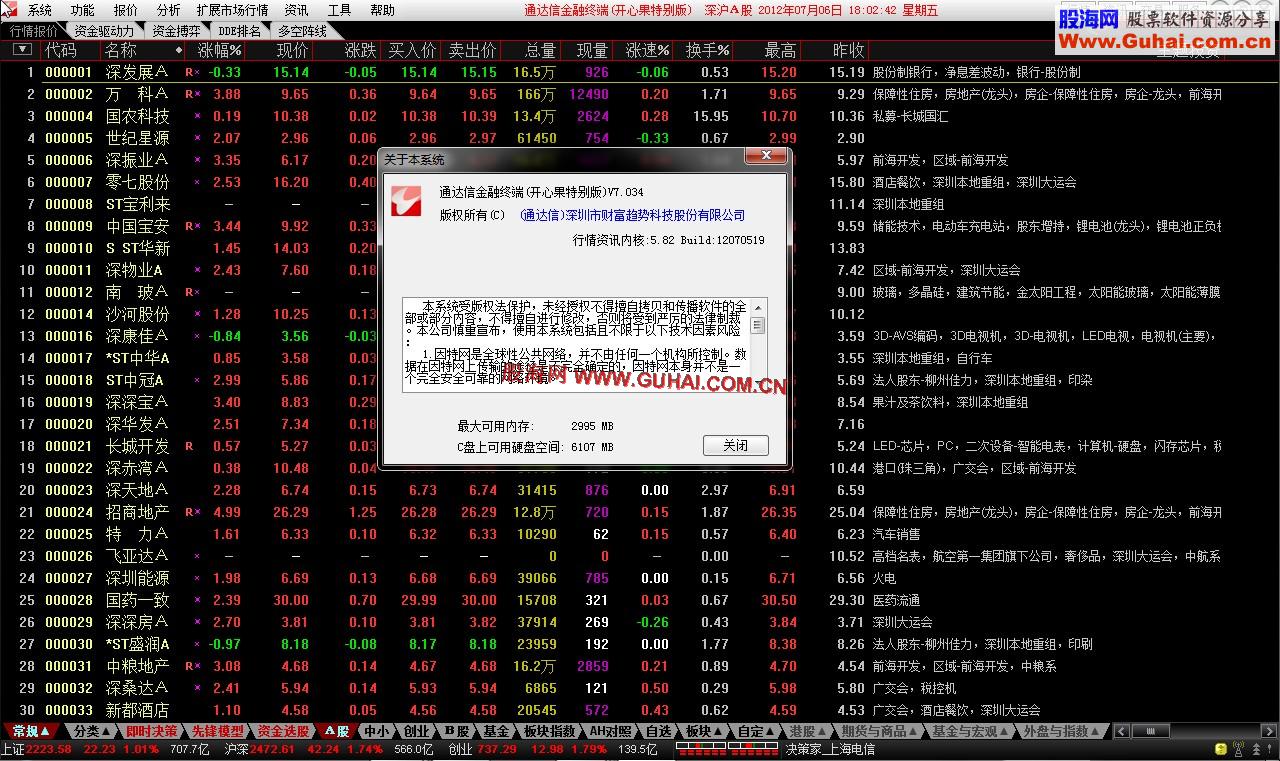This screenshot has width=1280, height=761.
Task: Select stock row 000002 万科A
Action: [x=640, y=94]
